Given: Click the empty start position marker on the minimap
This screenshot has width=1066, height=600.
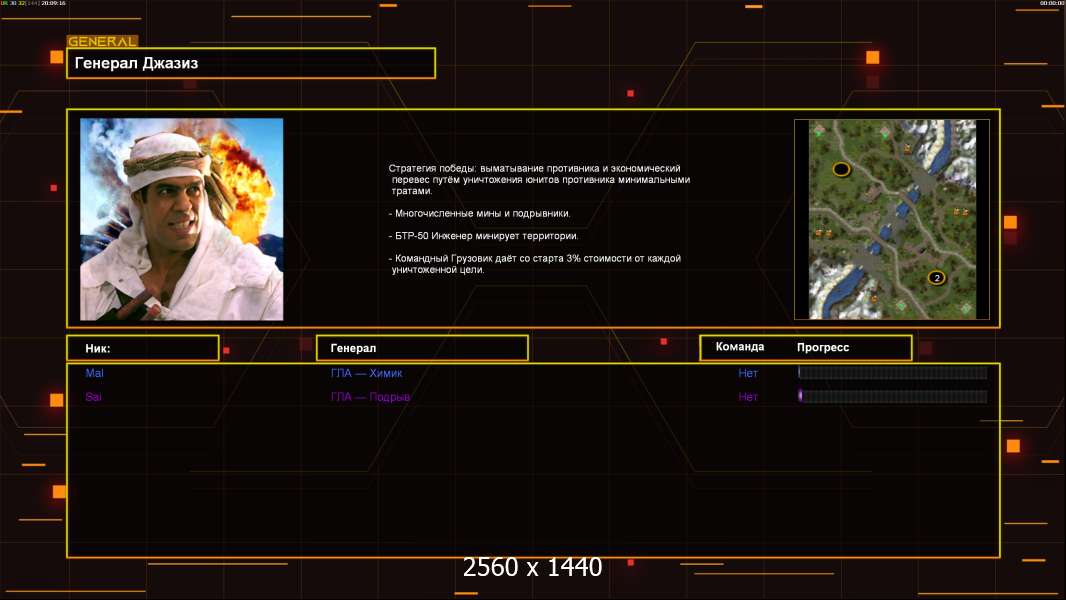Looking at the screenshot, I should pyautogui.click(x=841, y=169).
